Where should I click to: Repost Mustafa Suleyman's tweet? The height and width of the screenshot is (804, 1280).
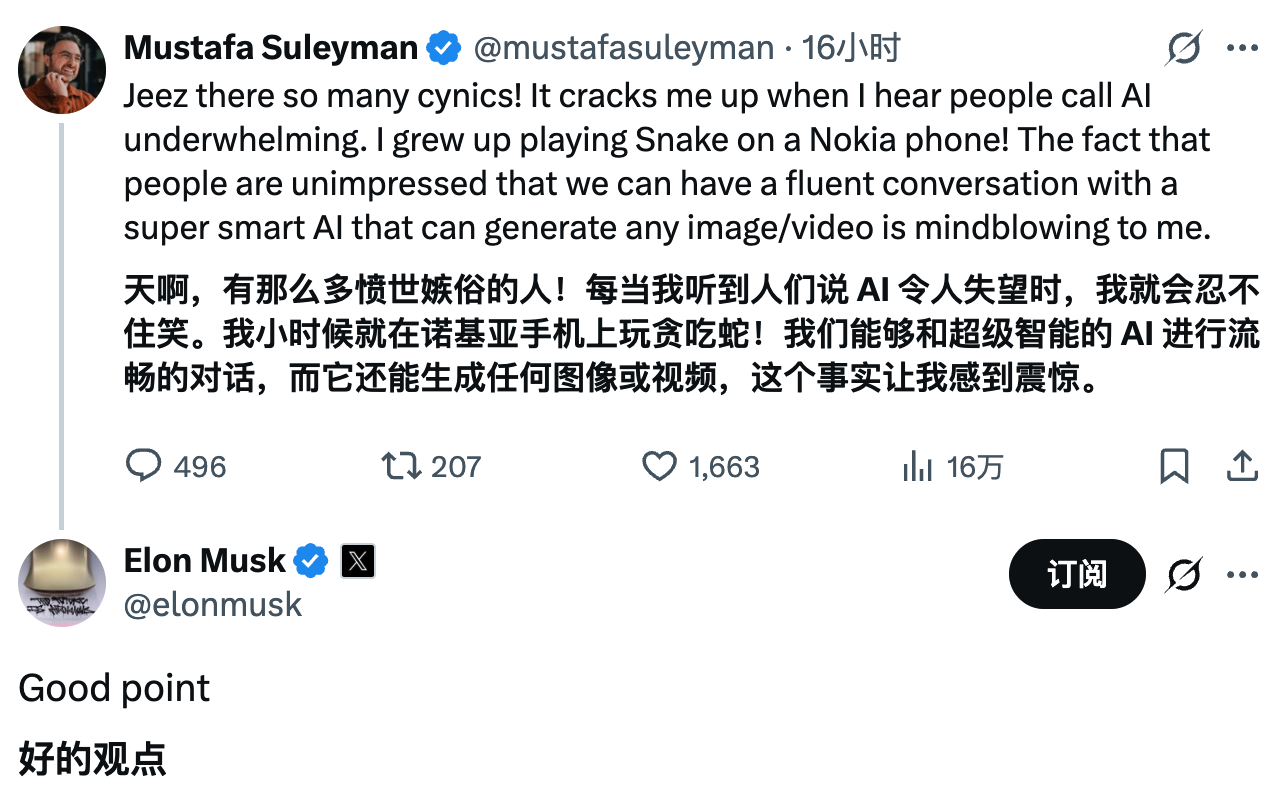click(402, 466)
